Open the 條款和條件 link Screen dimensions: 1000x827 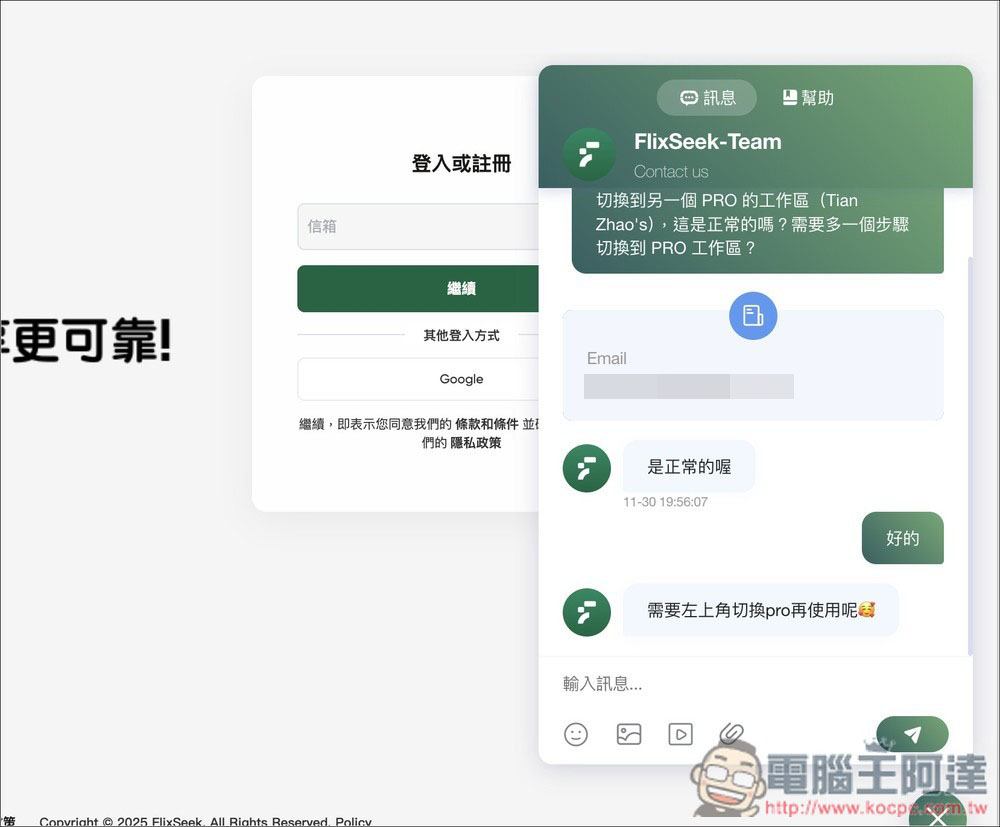487,423
